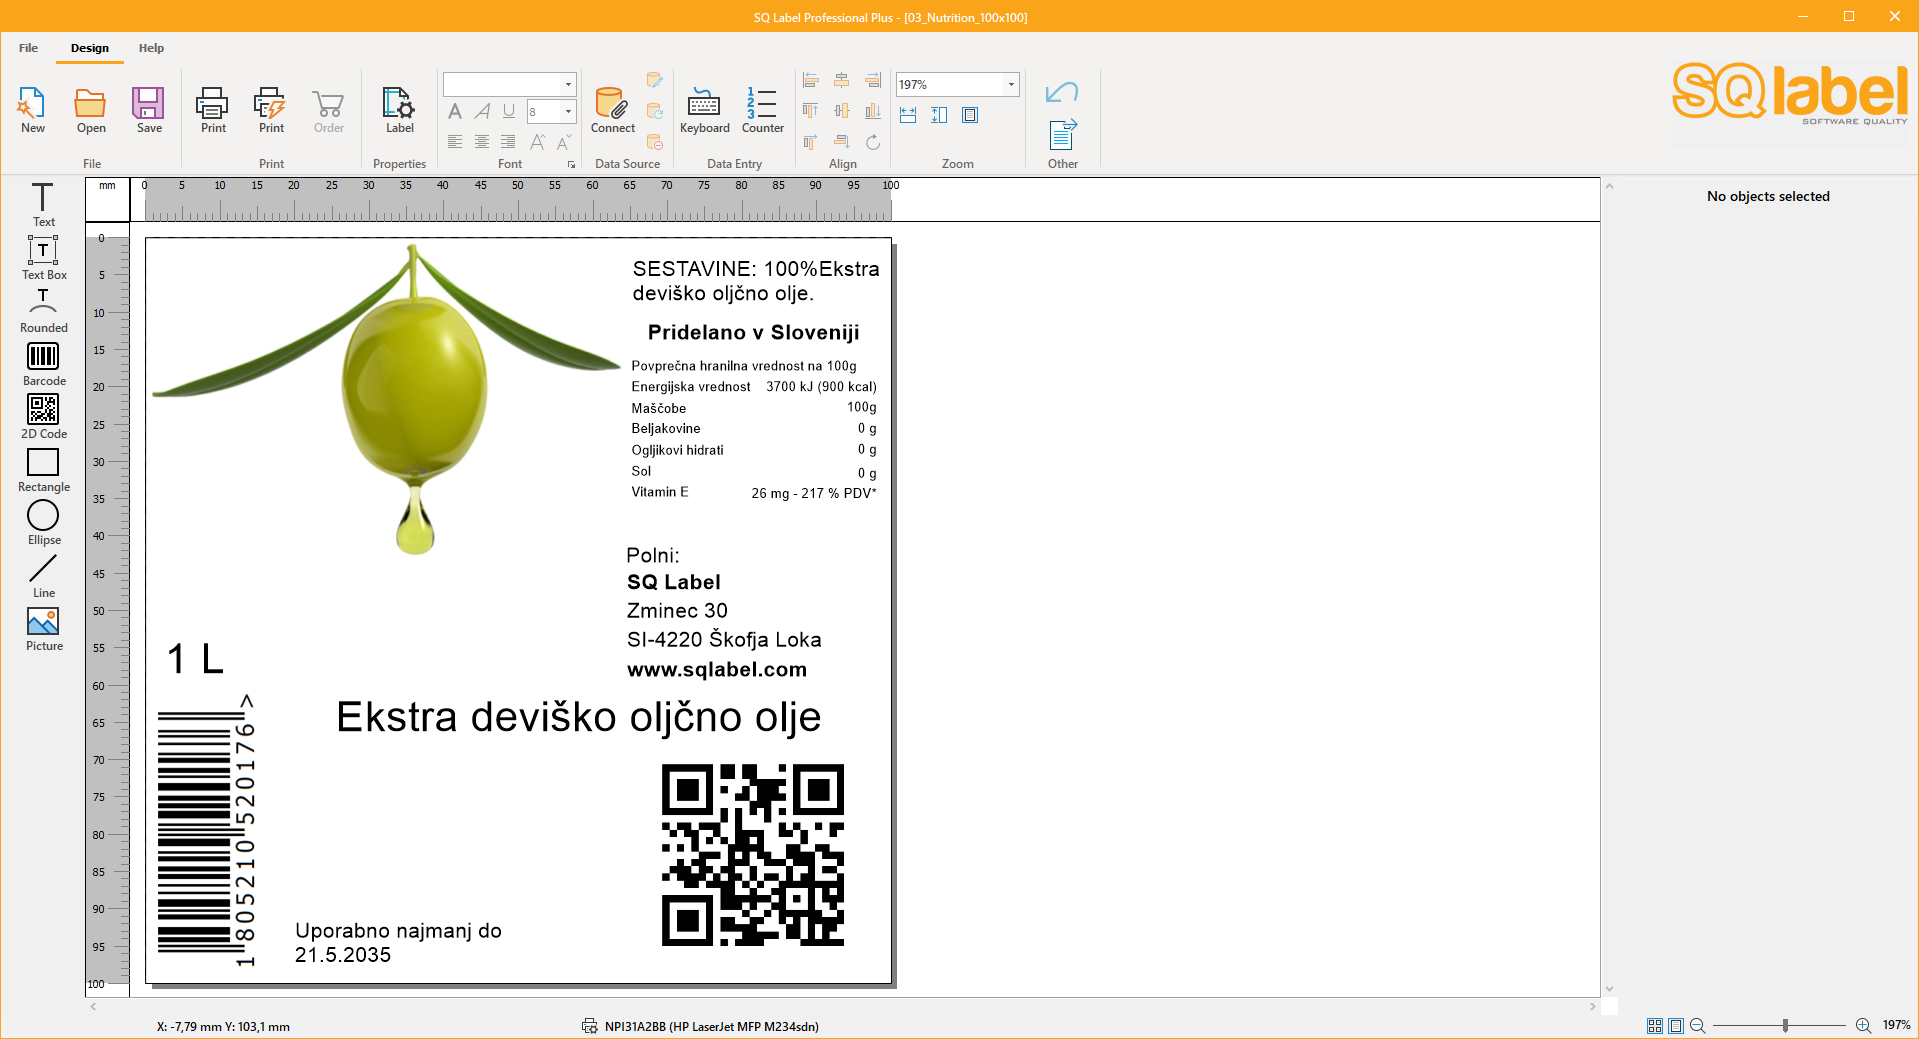
Task: Select the Rectangle drawing tool
Action: point(43,463)
